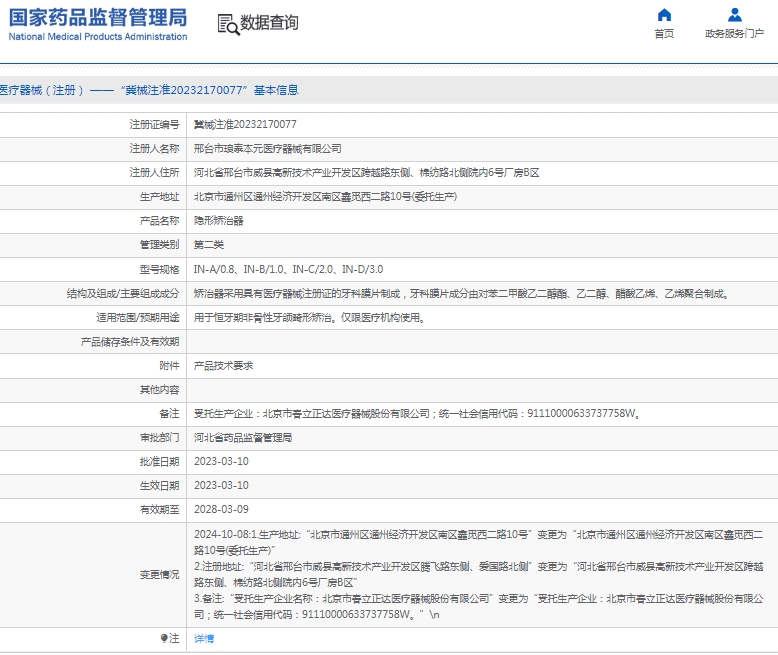Viewport: 778px width, 655px height.
Task: Click the 首页 text label
Action: pyautogui.click(x=664, y=34)
